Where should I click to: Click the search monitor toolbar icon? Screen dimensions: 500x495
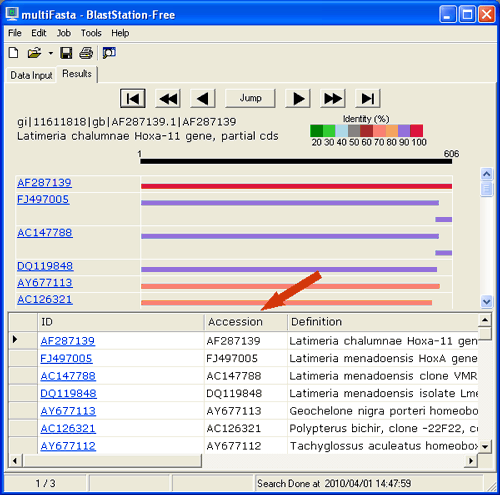tap(109, 53)
